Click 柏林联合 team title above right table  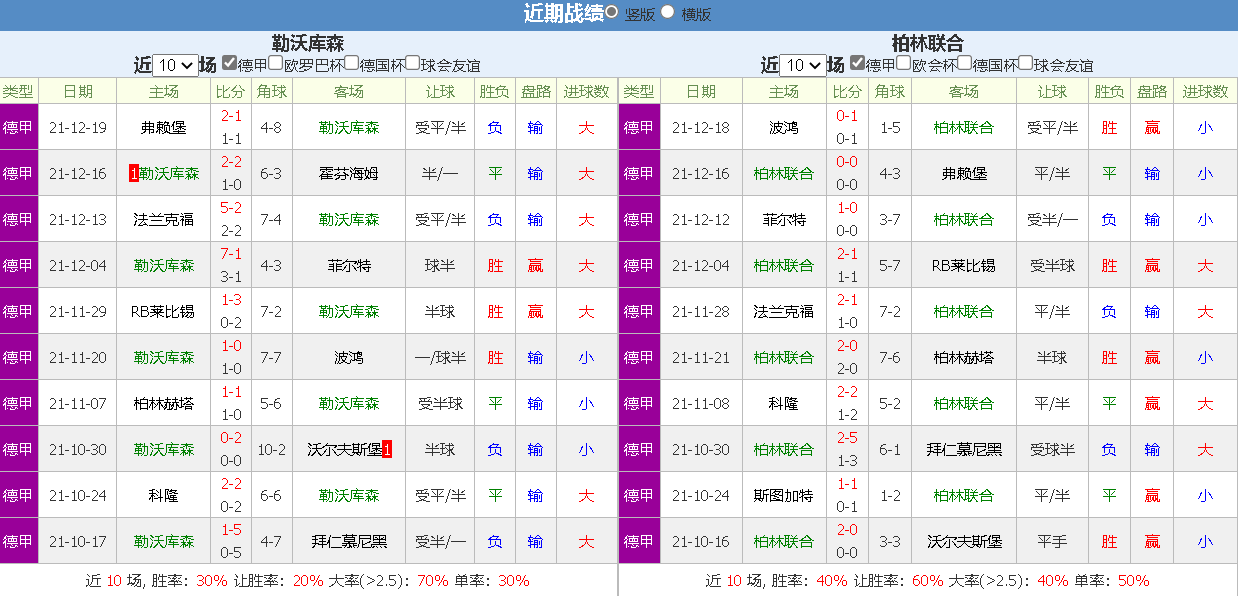pos(928,43)
